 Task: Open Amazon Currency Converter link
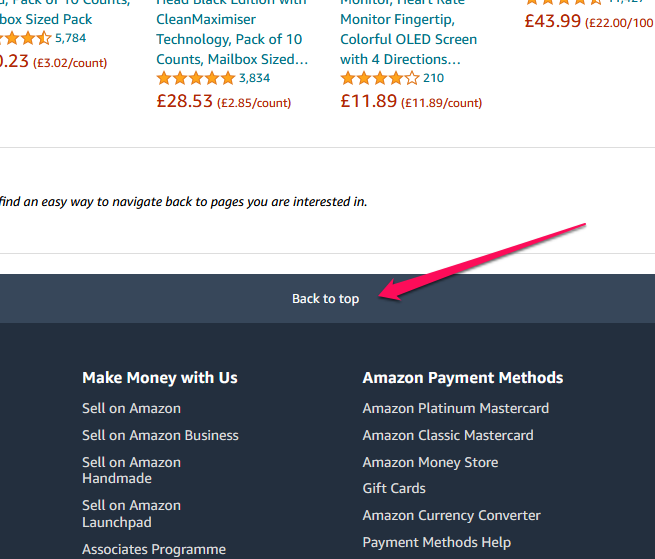point(451,515)
